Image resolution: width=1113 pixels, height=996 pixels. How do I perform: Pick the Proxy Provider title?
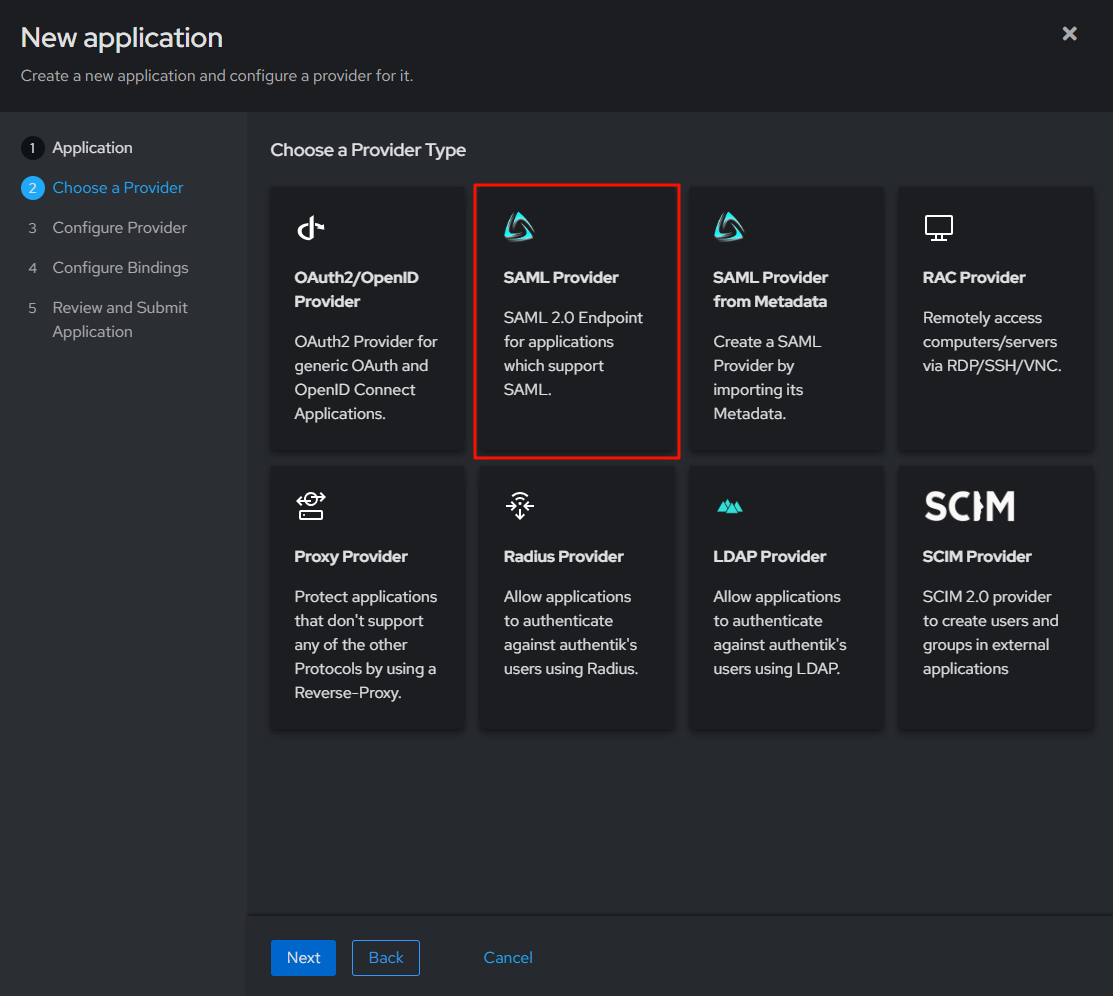[351, 557]
